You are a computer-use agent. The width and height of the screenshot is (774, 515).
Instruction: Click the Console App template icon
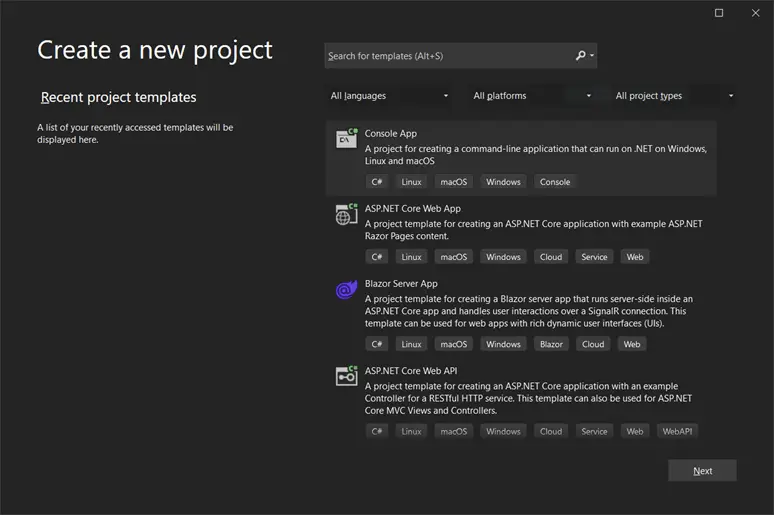click(x=347, y=138)
